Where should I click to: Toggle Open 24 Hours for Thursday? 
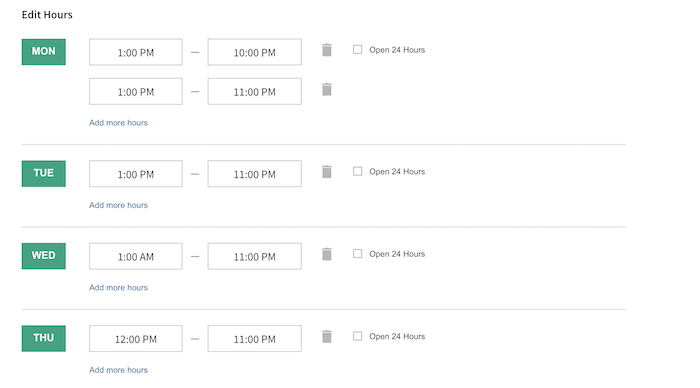click(x=358, y=336)
